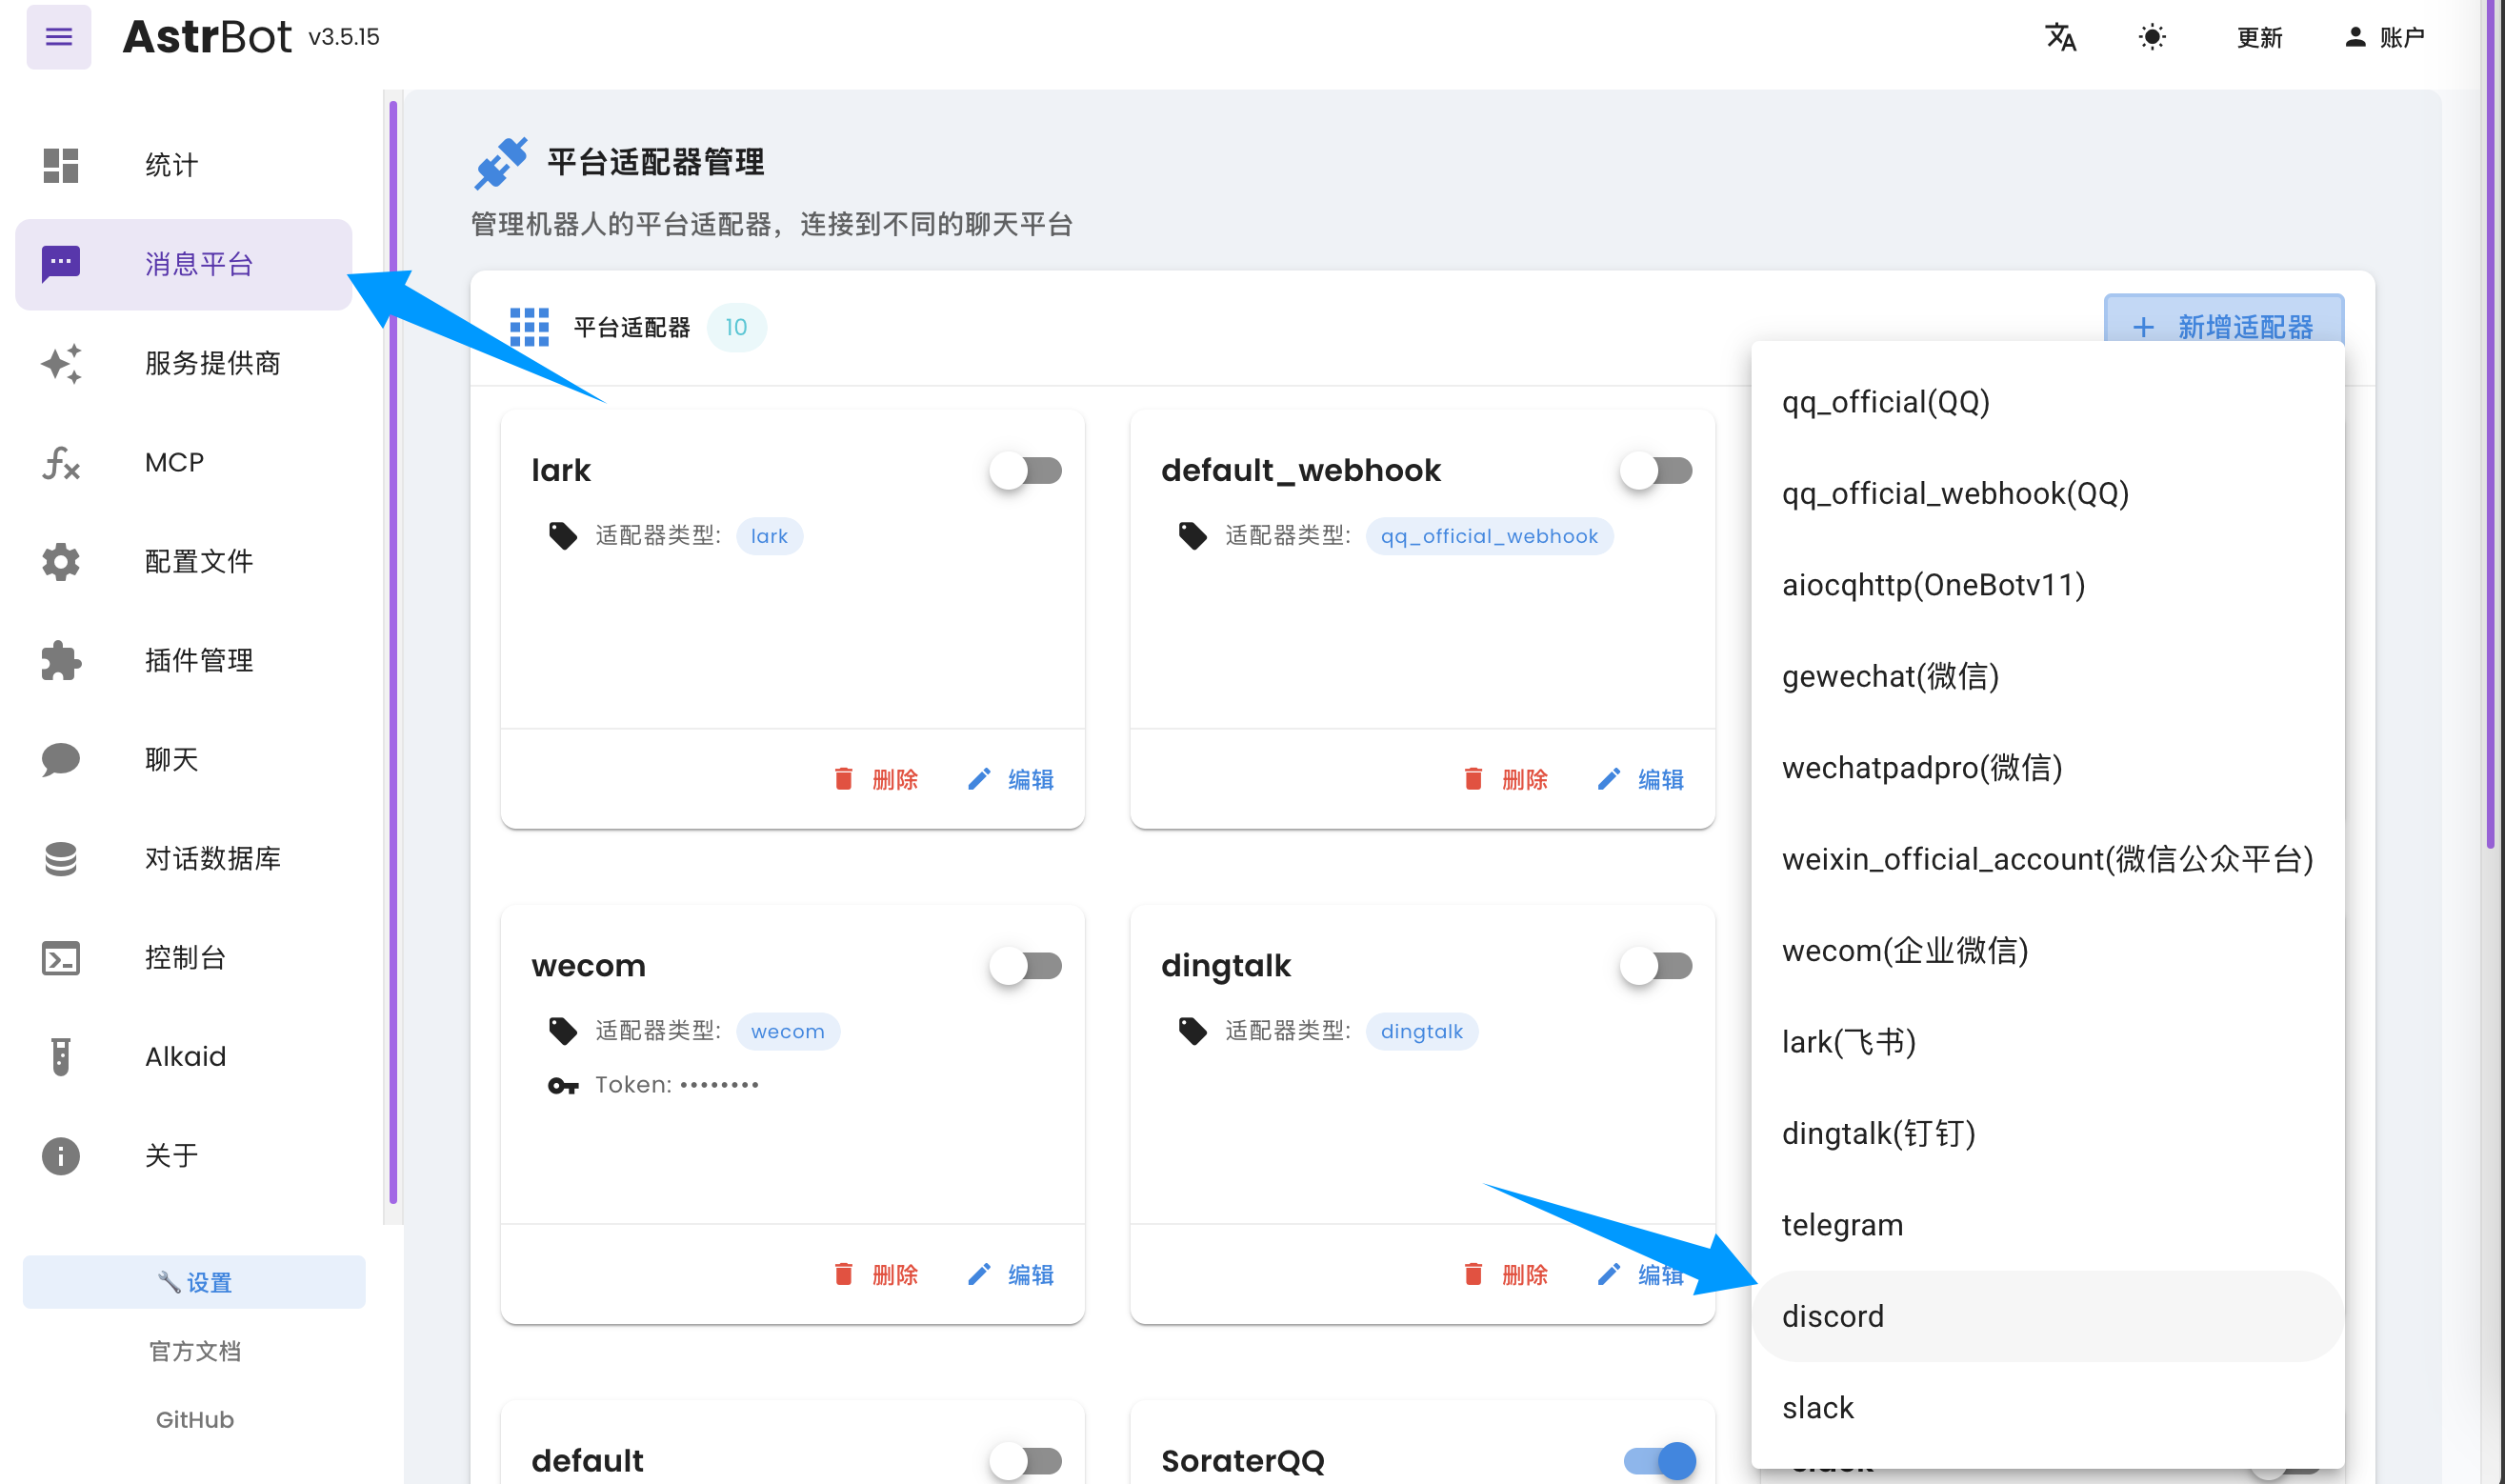
Task: Click the qq_official_webhook type chip
Action: [1489, 536]
